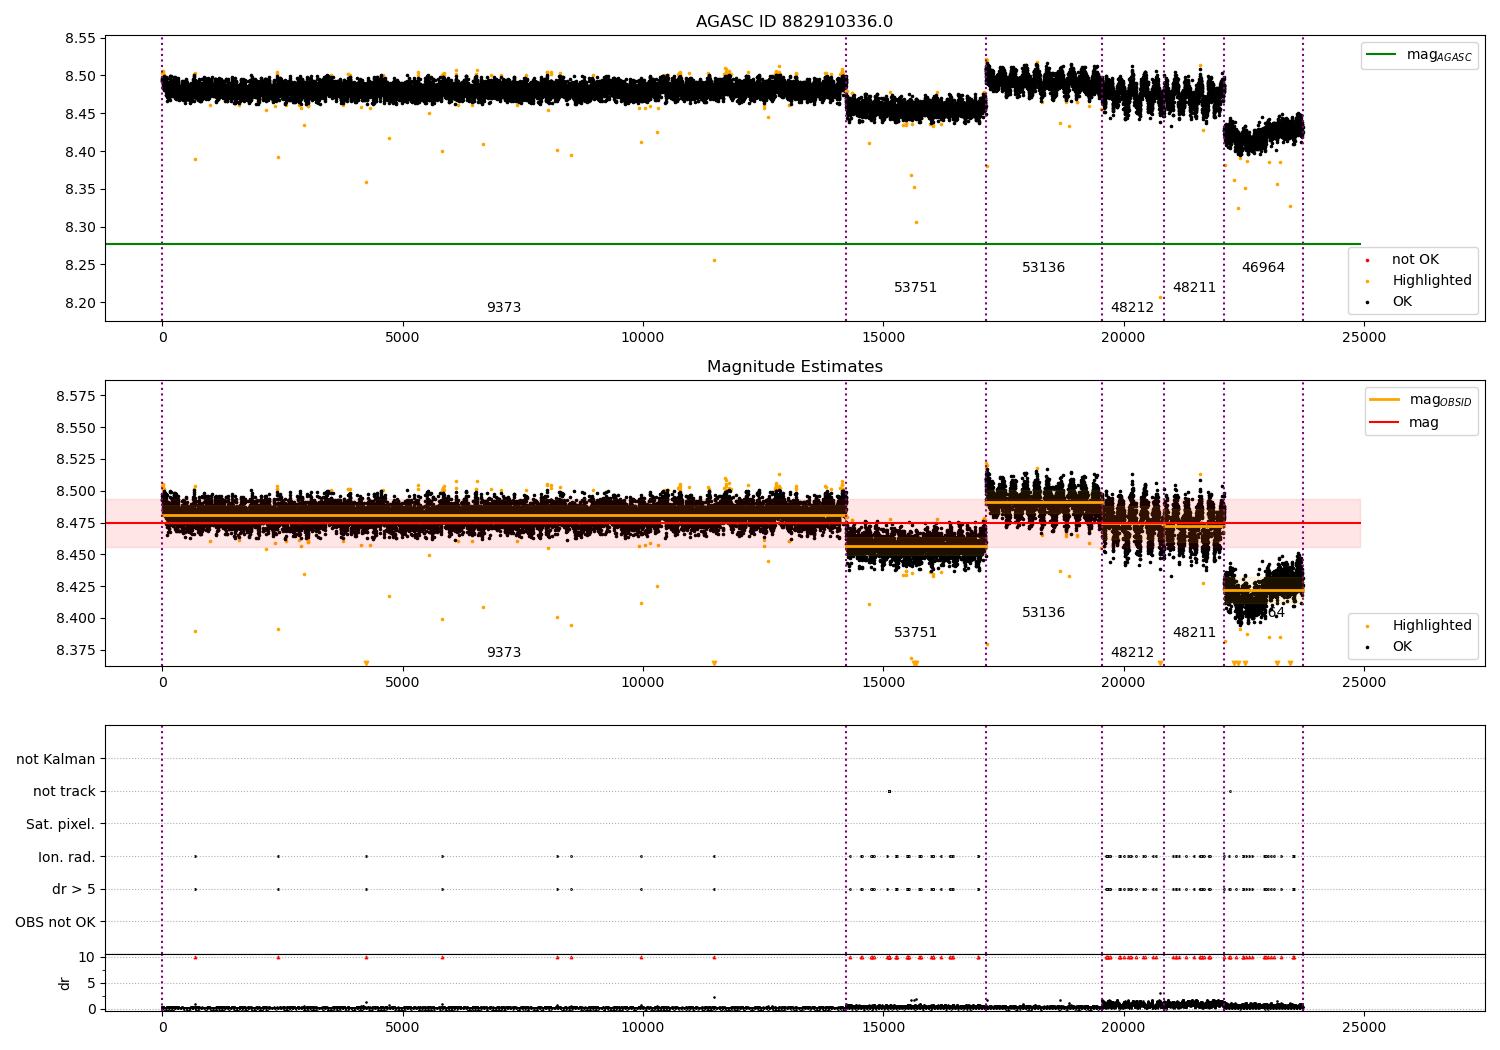The image size is (1500, 1050).
Task: Click the '8.25' y-axis tick label
Action: point(80,265)
